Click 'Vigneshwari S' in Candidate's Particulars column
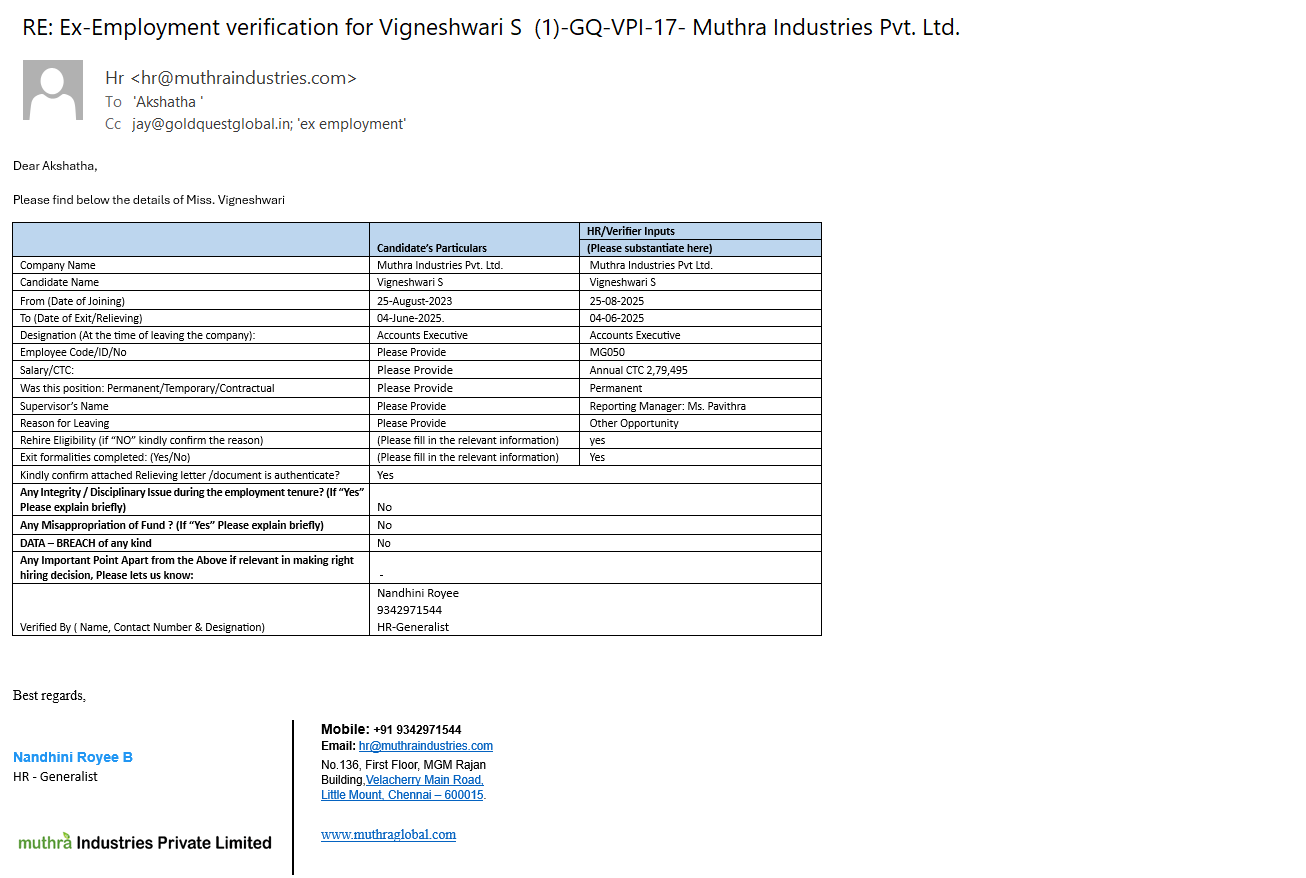The width and height of the screenshot is (1306, 878). coord(410,282)
